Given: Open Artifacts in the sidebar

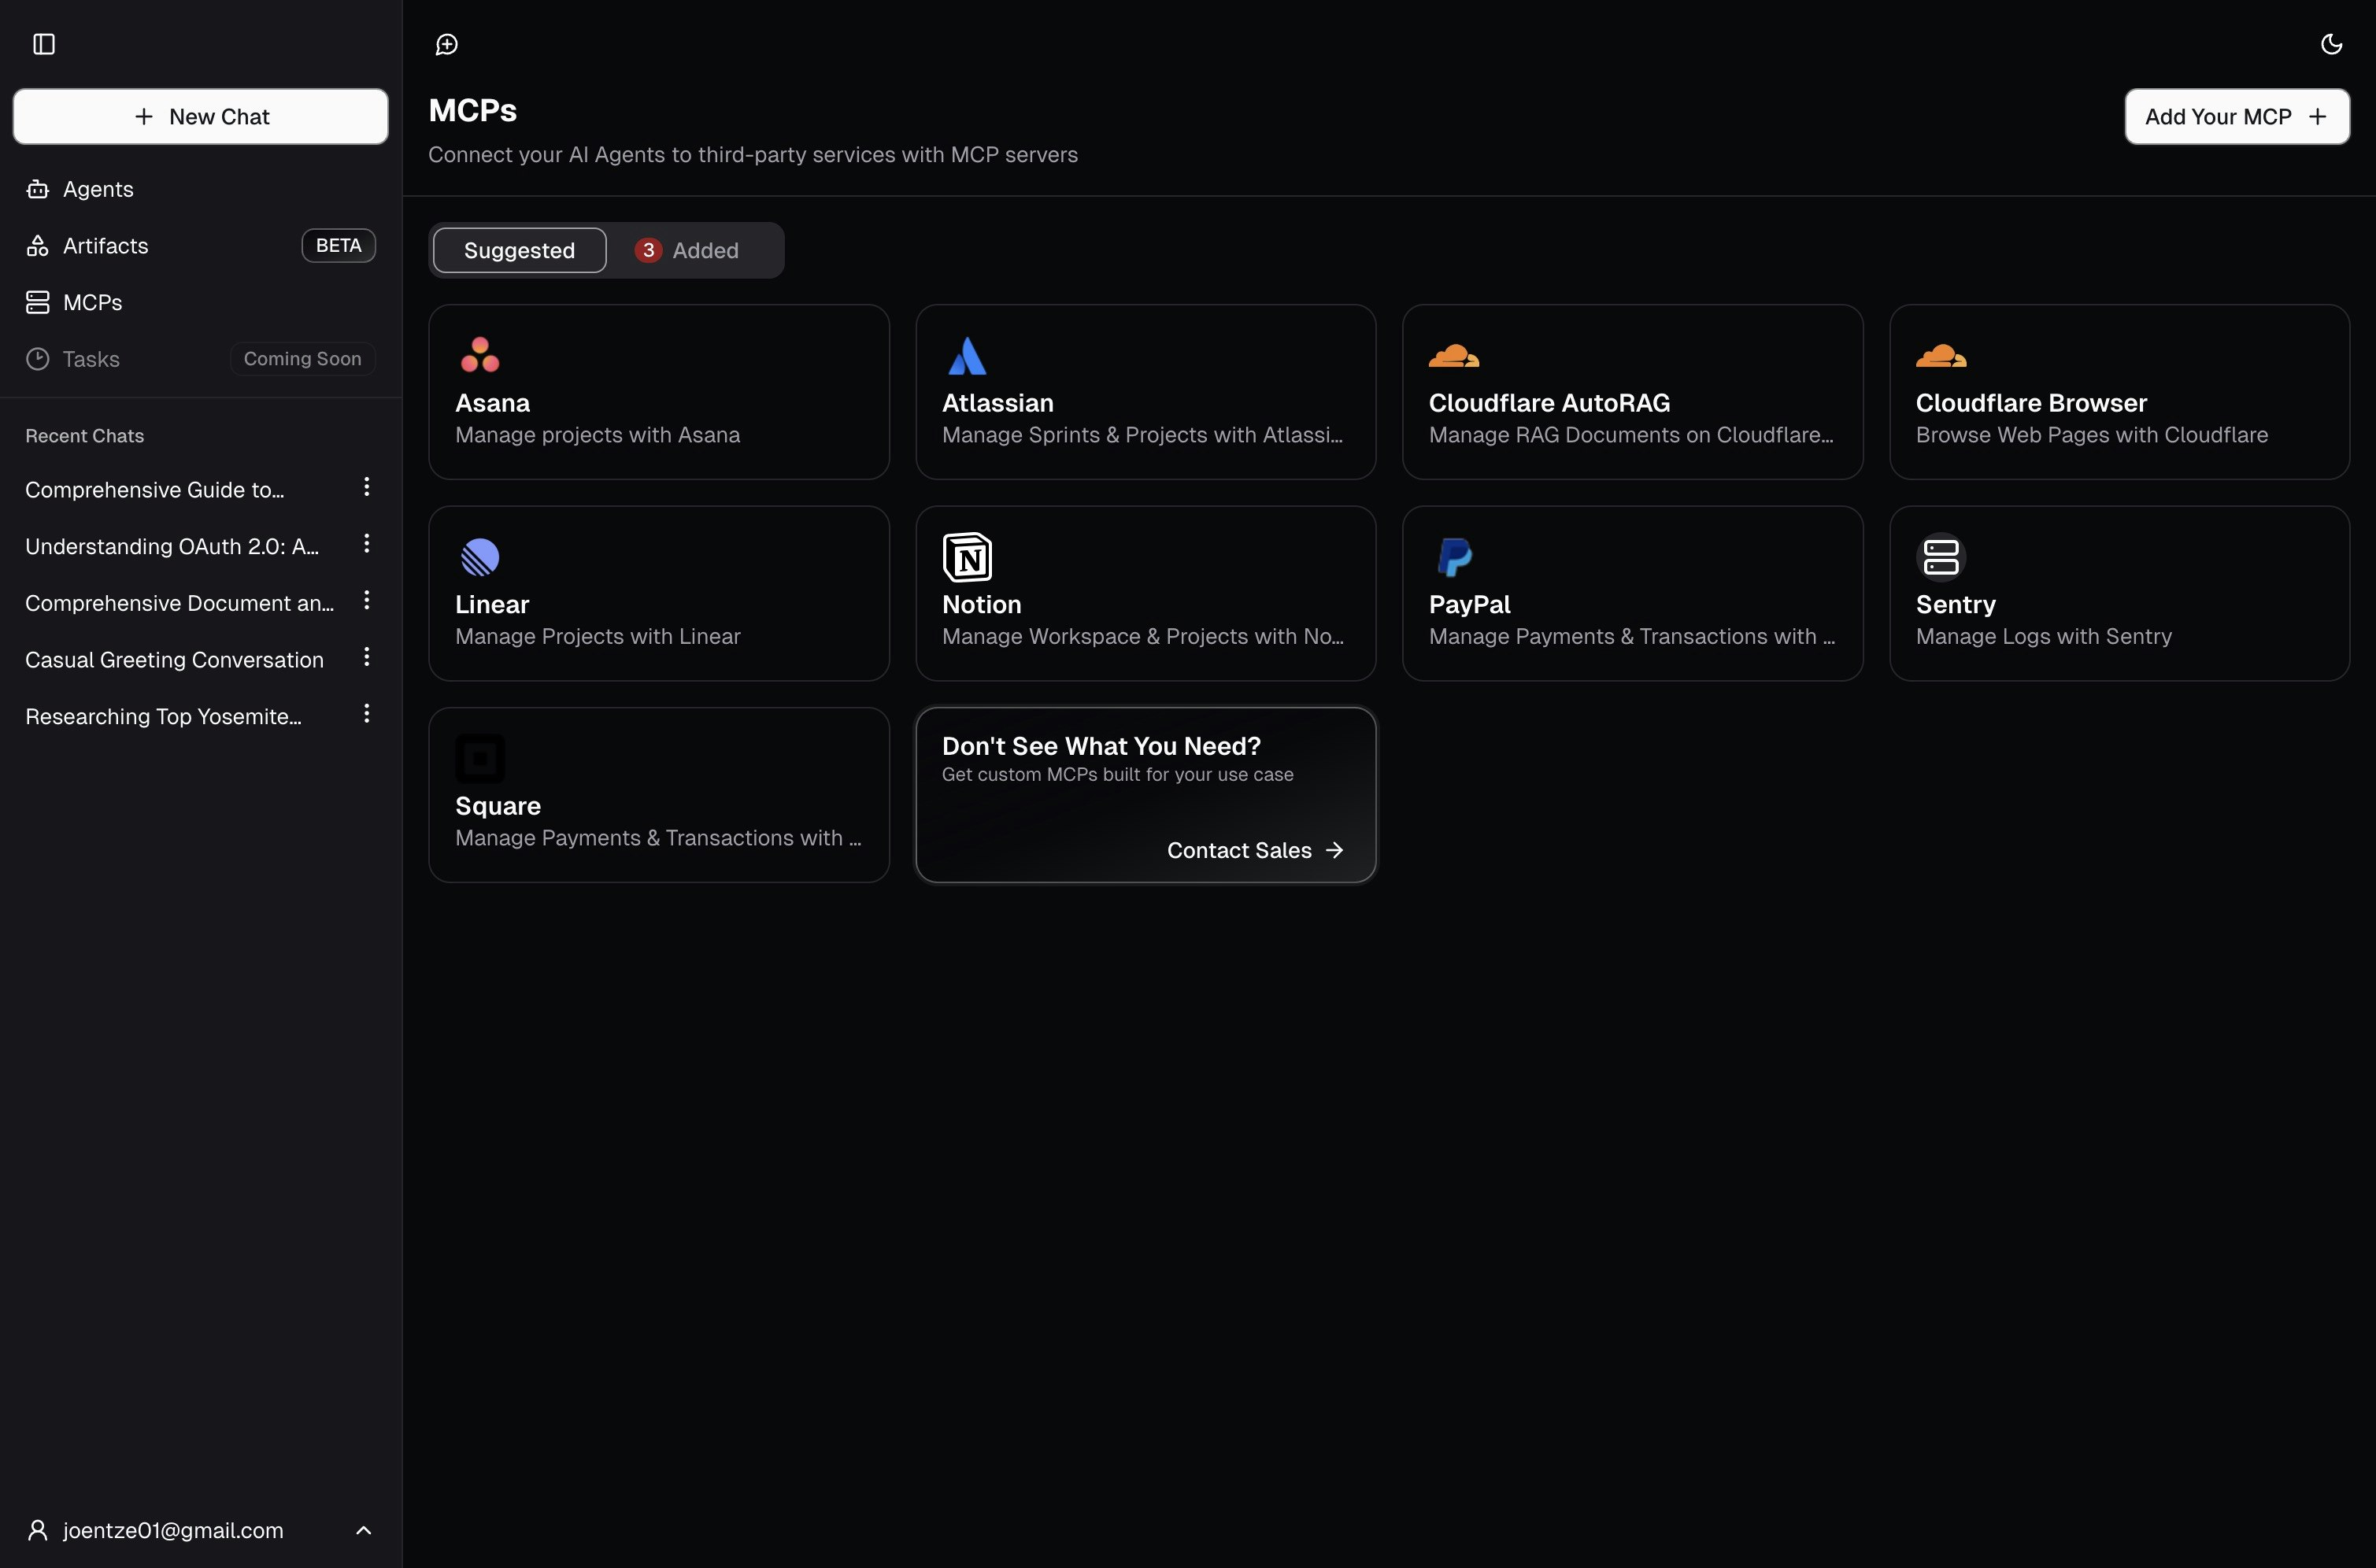Looking at the screenshot, I should (x=200, y=246).
